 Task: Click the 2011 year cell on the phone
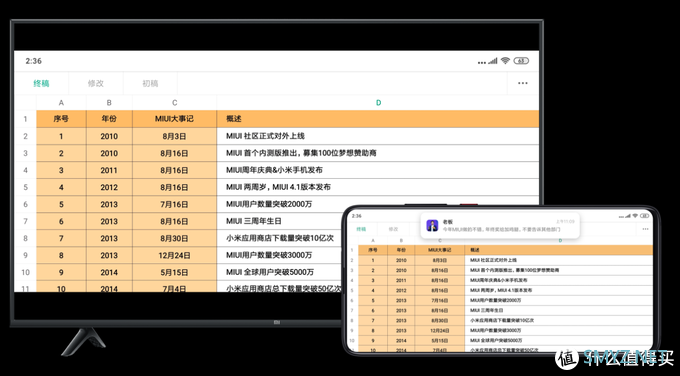[x=401, y=280]
